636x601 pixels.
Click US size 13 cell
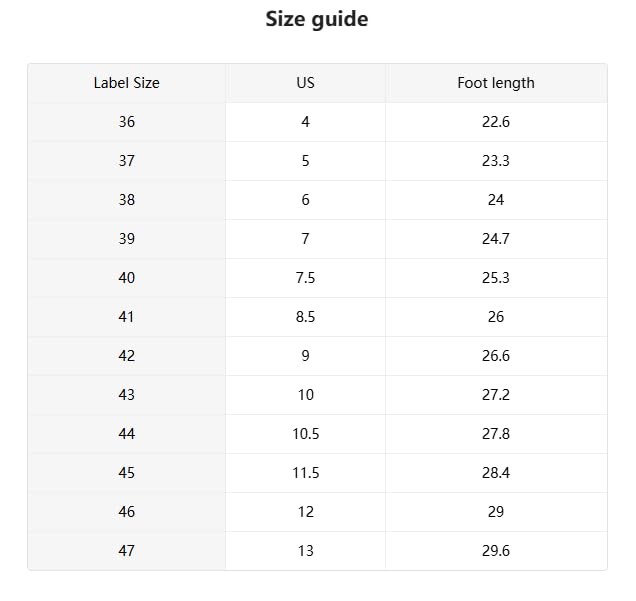[x=306, y=551]
